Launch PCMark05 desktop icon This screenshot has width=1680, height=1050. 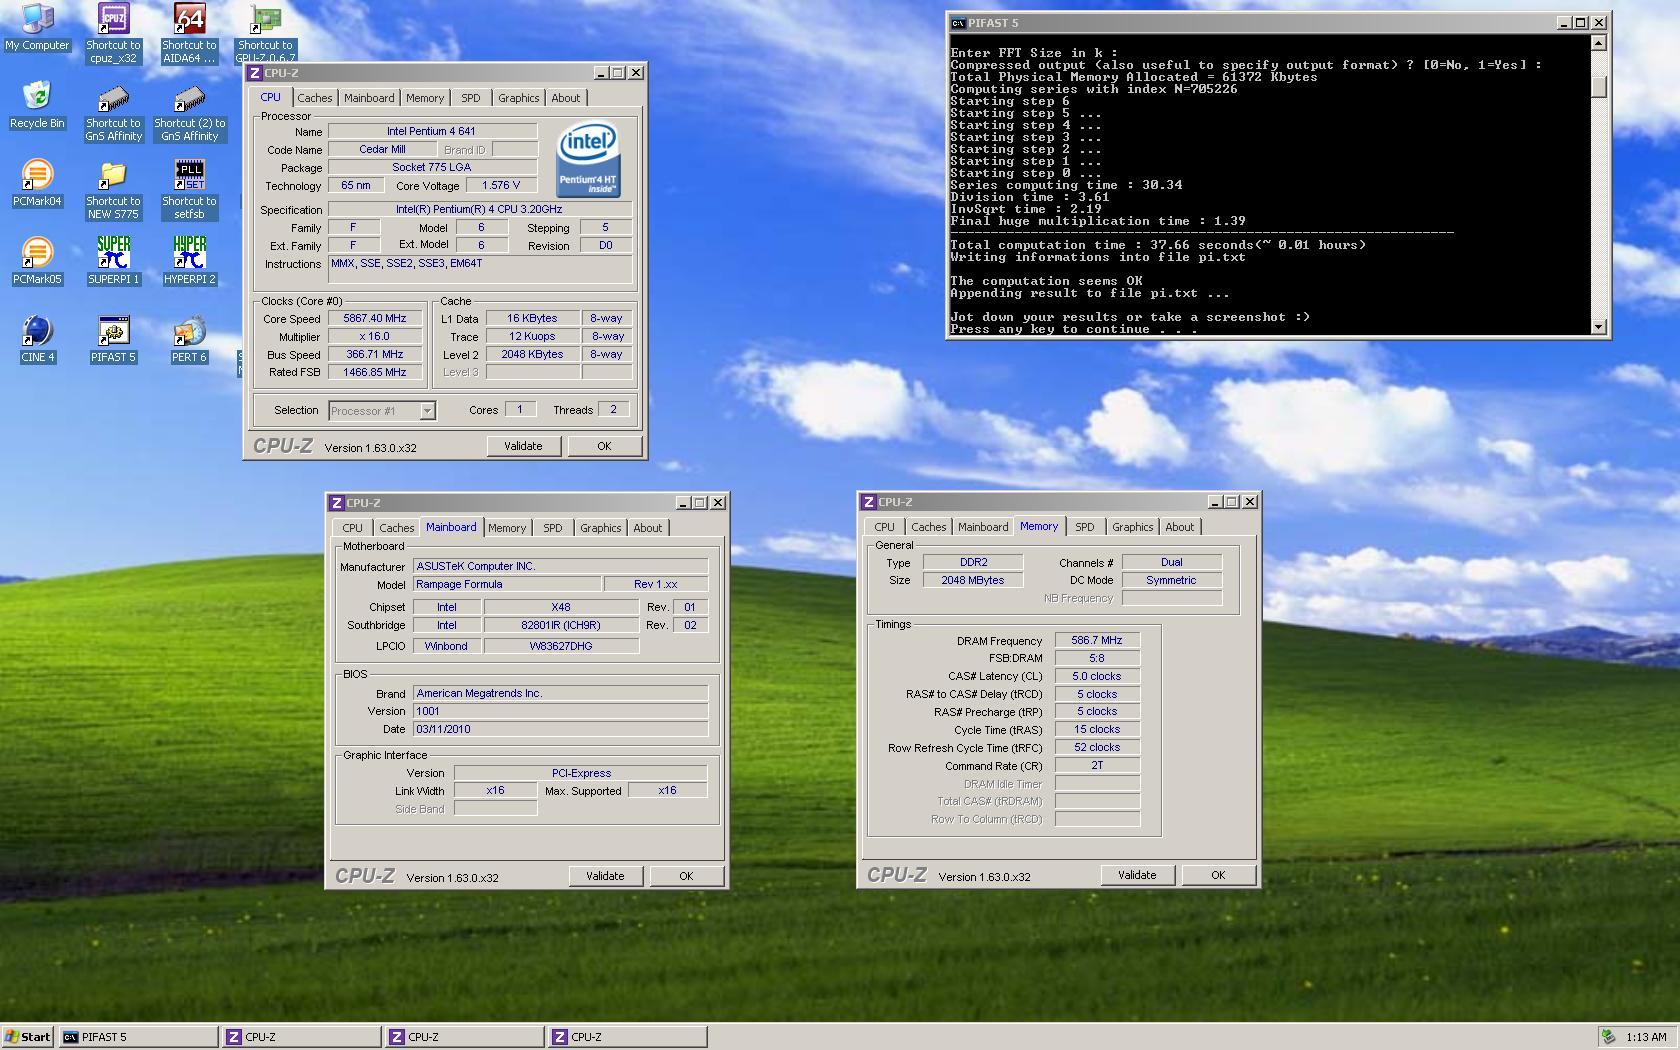pyautogui.click(x=37, y=261)
